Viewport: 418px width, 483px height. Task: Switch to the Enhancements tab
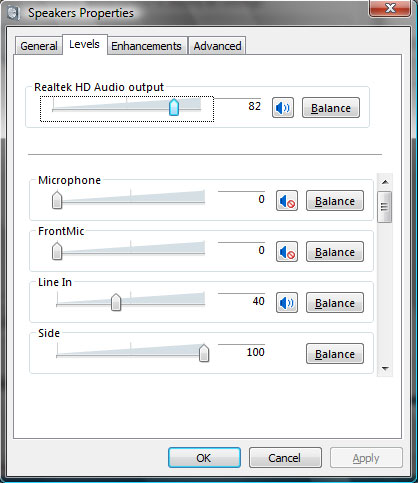pyautogui.click(x=146, y=46)
